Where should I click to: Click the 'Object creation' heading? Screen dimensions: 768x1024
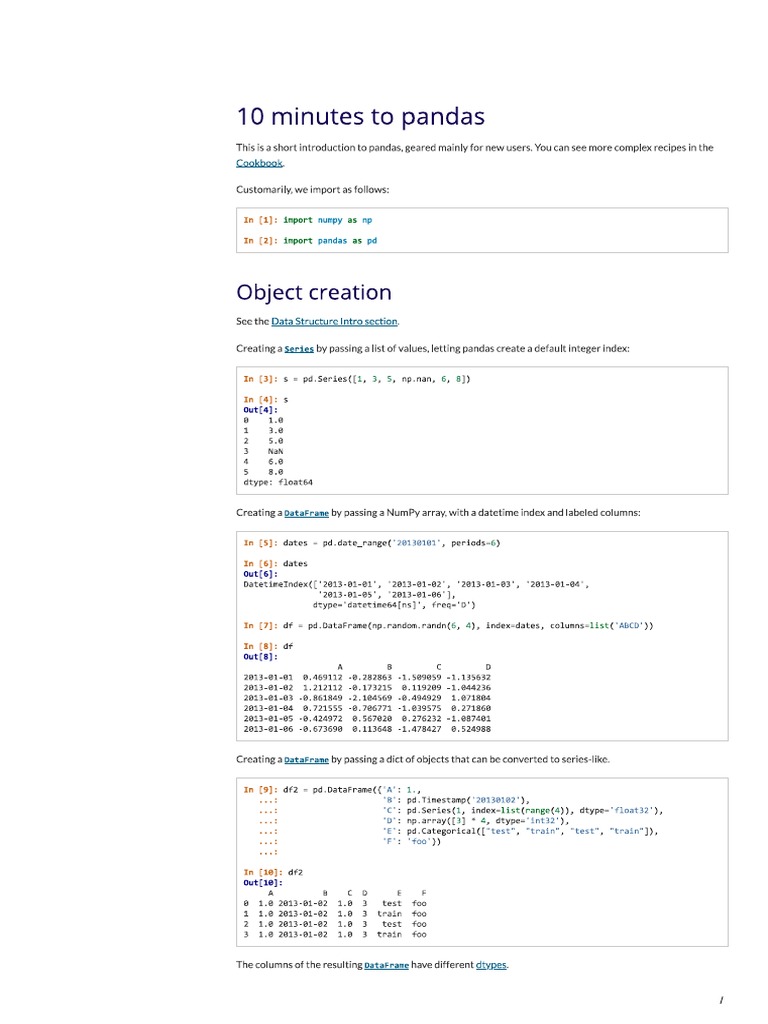[x=314, y=292]
